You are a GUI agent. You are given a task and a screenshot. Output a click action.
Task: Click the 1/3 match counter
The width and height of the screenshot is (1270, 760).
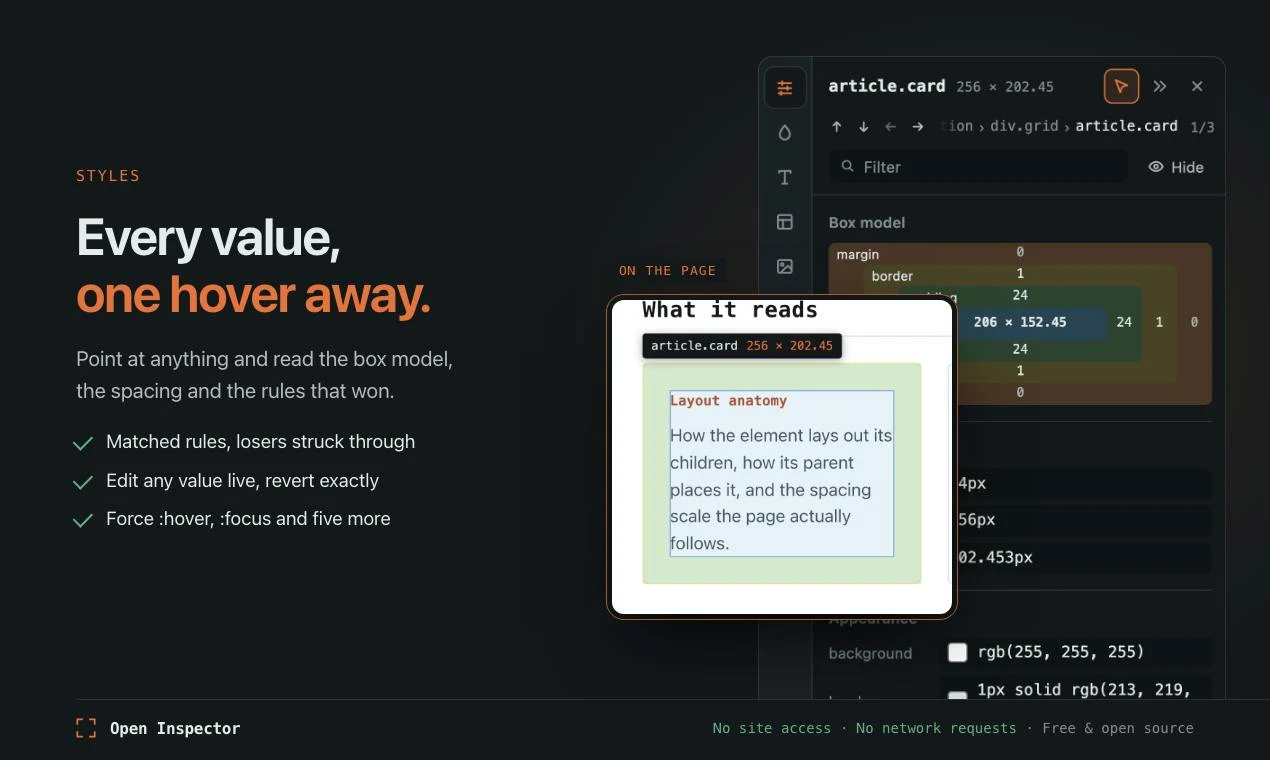point(1202,127)
